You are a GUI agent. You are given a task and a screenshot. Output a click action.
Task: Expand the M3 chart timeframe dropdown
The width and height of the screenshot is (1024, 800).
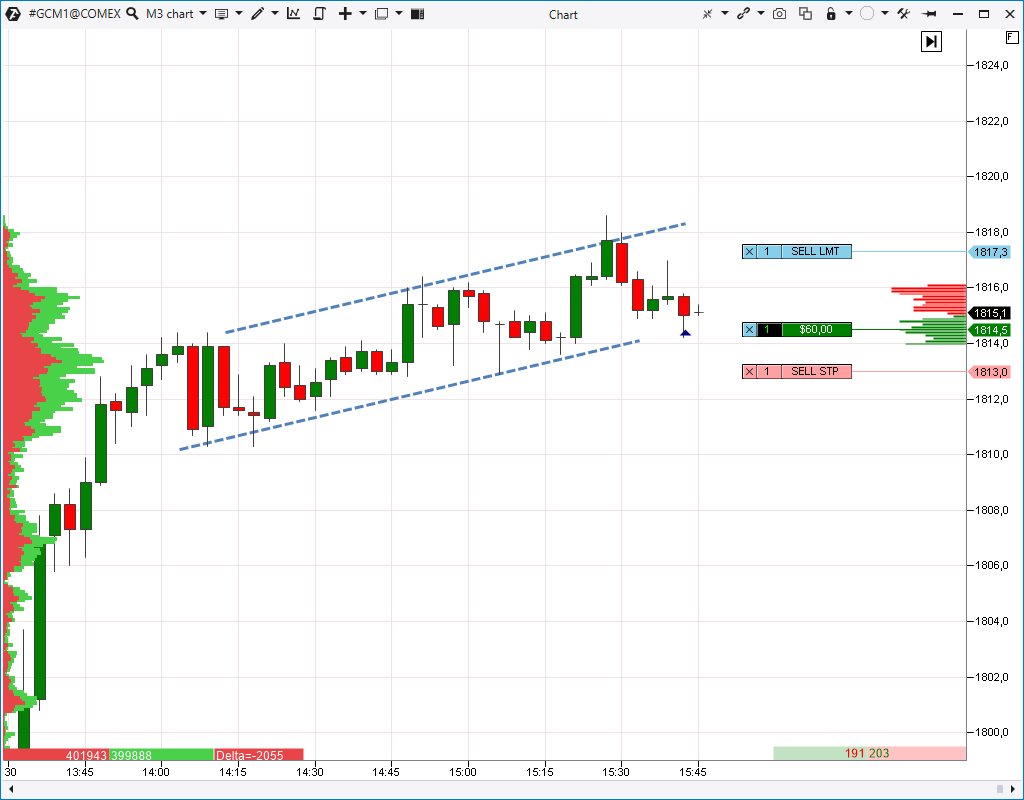(202, 13)
